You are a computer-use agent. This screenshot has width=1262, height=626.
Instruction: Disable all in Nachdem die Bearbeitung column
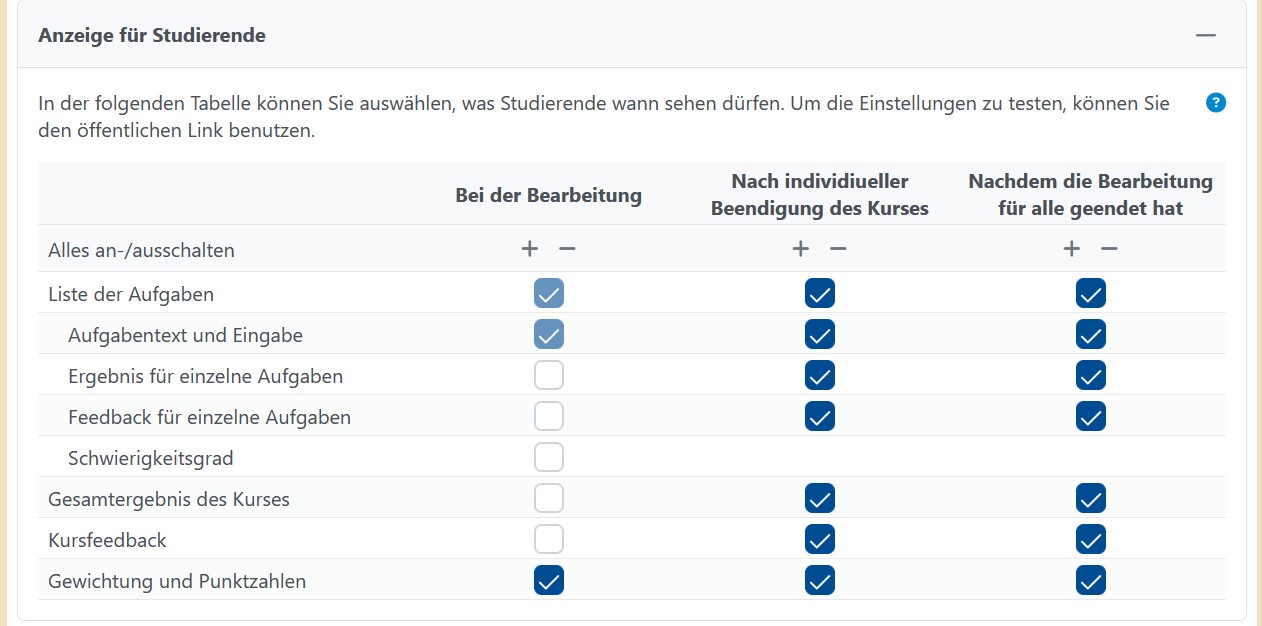point(1109,249)
